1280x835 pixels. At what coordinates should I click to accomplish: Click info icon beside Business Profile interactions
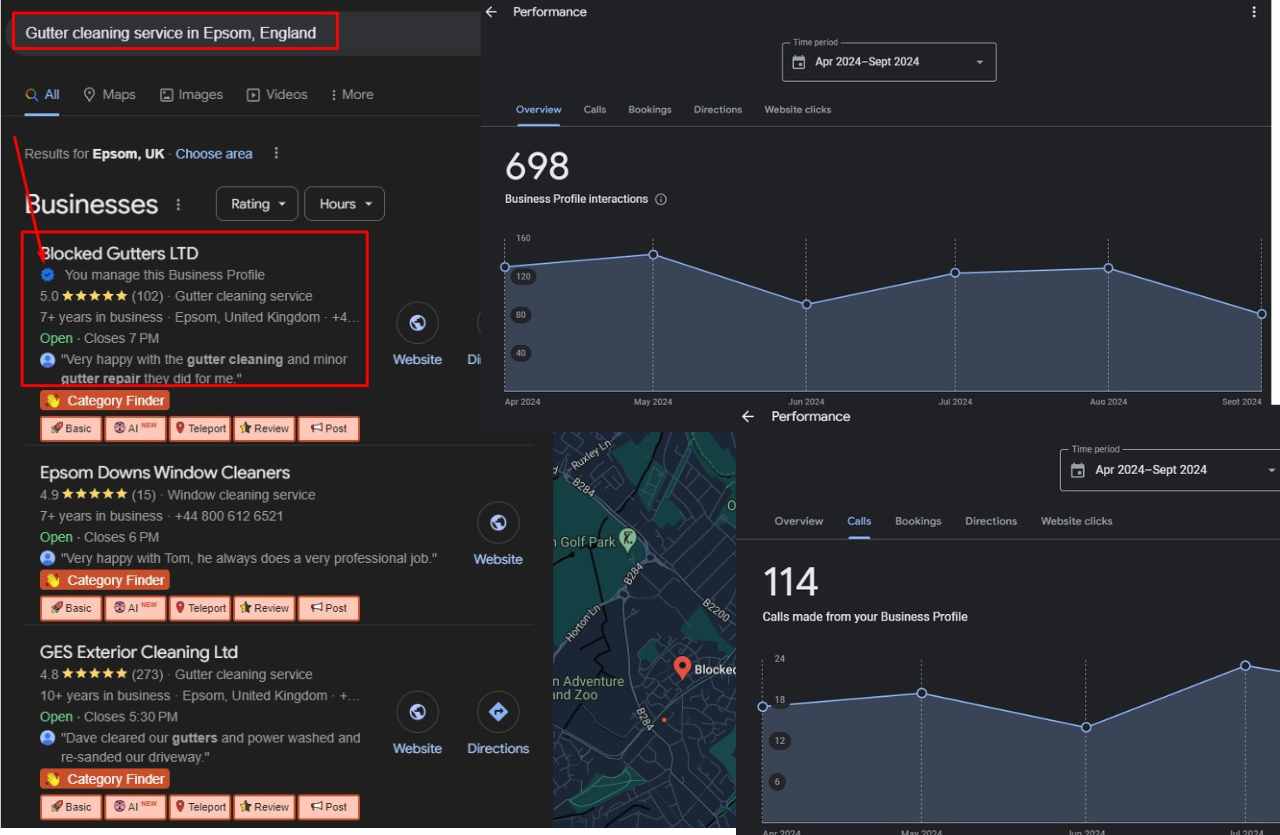[660, 199]
